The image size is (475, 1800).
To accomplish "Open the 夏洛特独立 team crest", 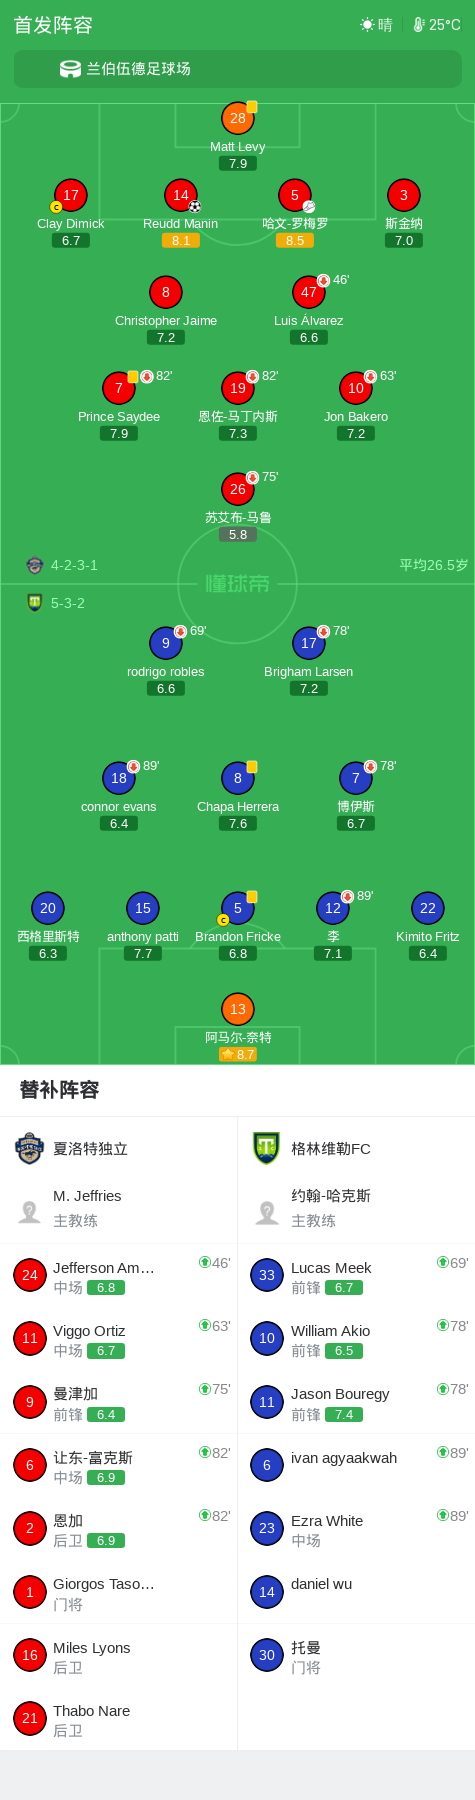I will click(x=30, y=1148).
